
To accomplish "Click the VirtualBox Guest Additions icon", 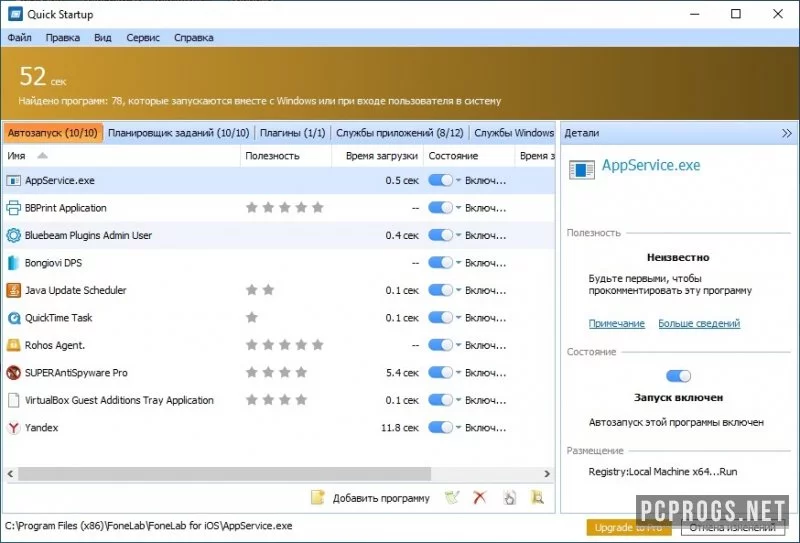I will (x=13, y=400).
